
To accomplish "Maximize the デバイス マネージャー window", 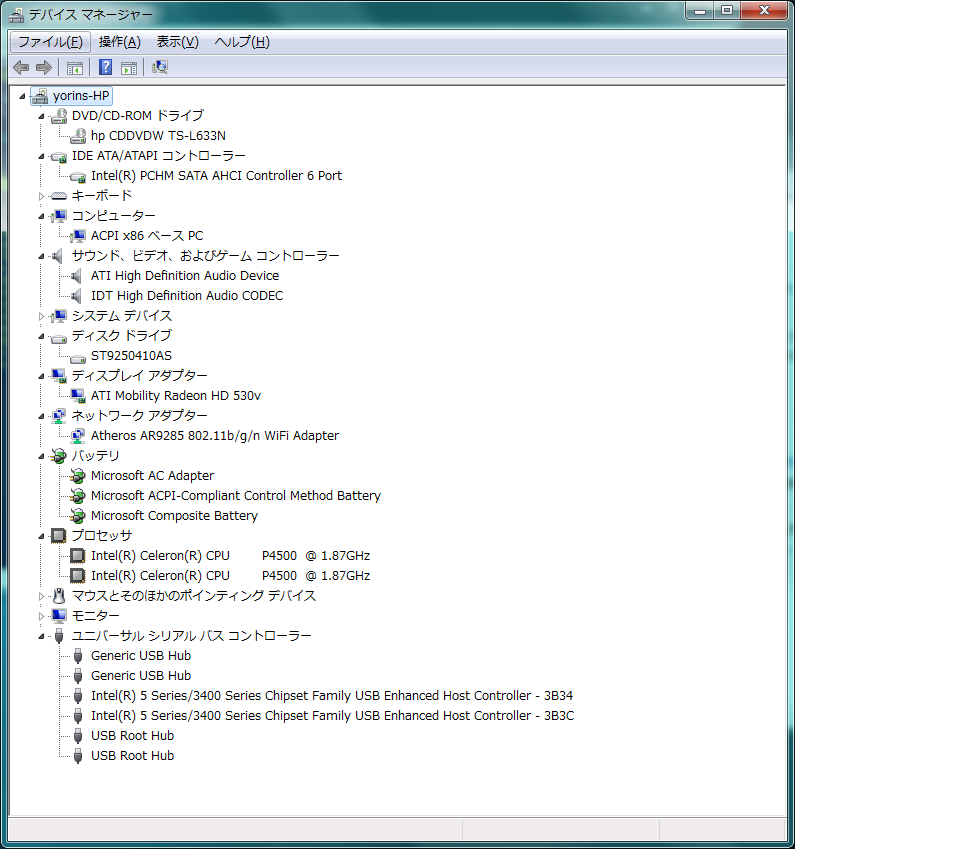I will point(727,10).
